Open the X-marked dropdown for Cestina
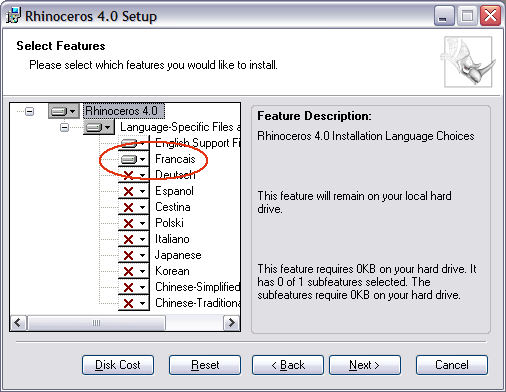 pyautogui.click(x=134, y=207)
